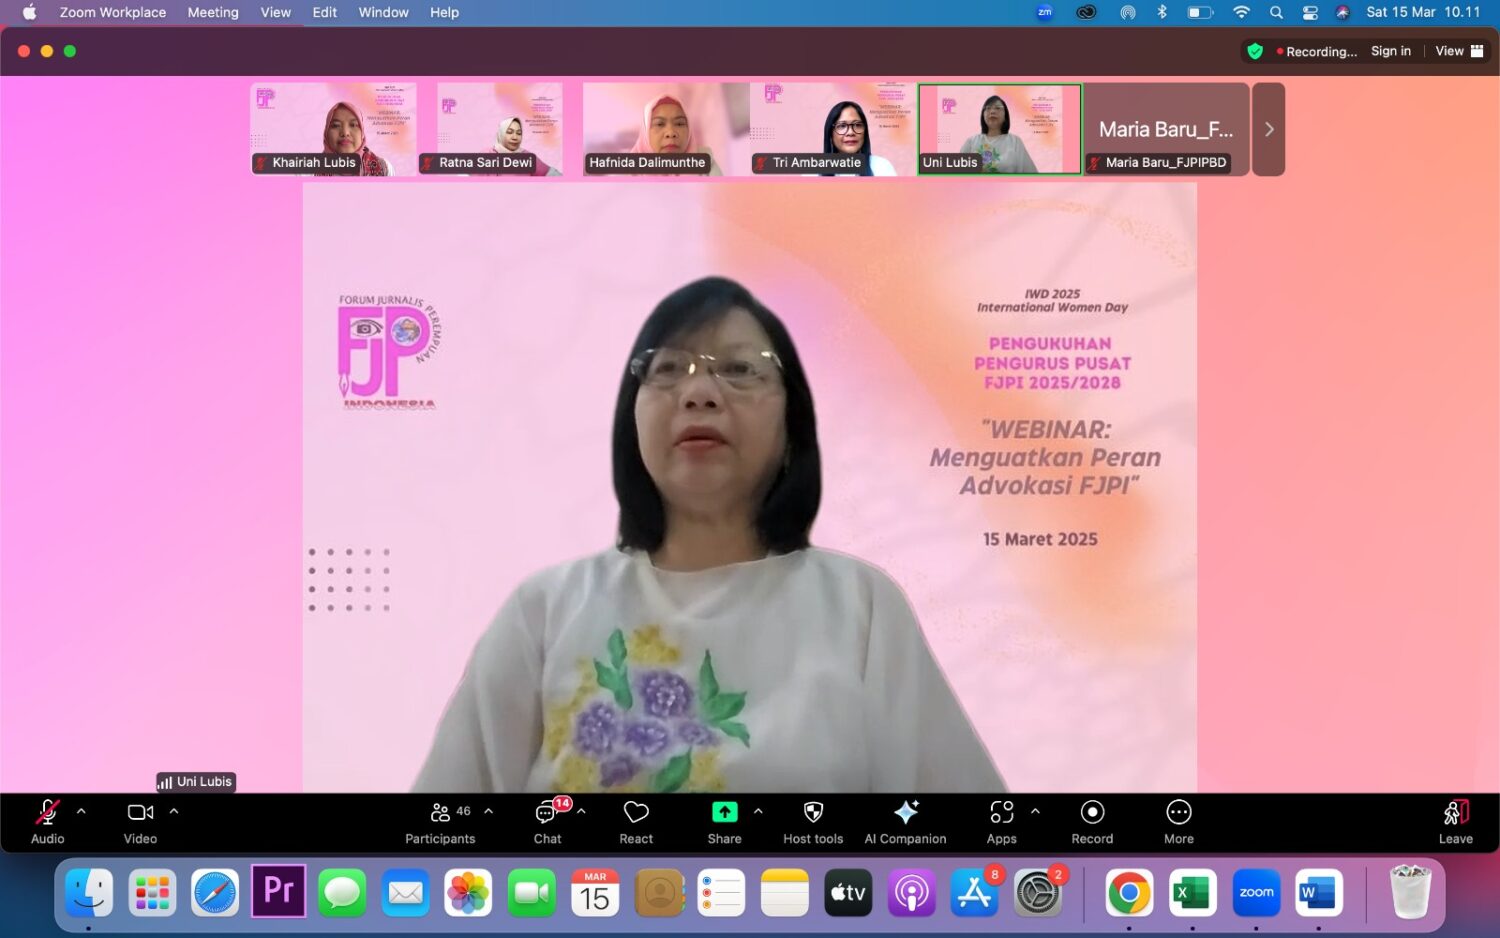
Task: Expand video options arrow beside Video
Action: tap(174, 811)
